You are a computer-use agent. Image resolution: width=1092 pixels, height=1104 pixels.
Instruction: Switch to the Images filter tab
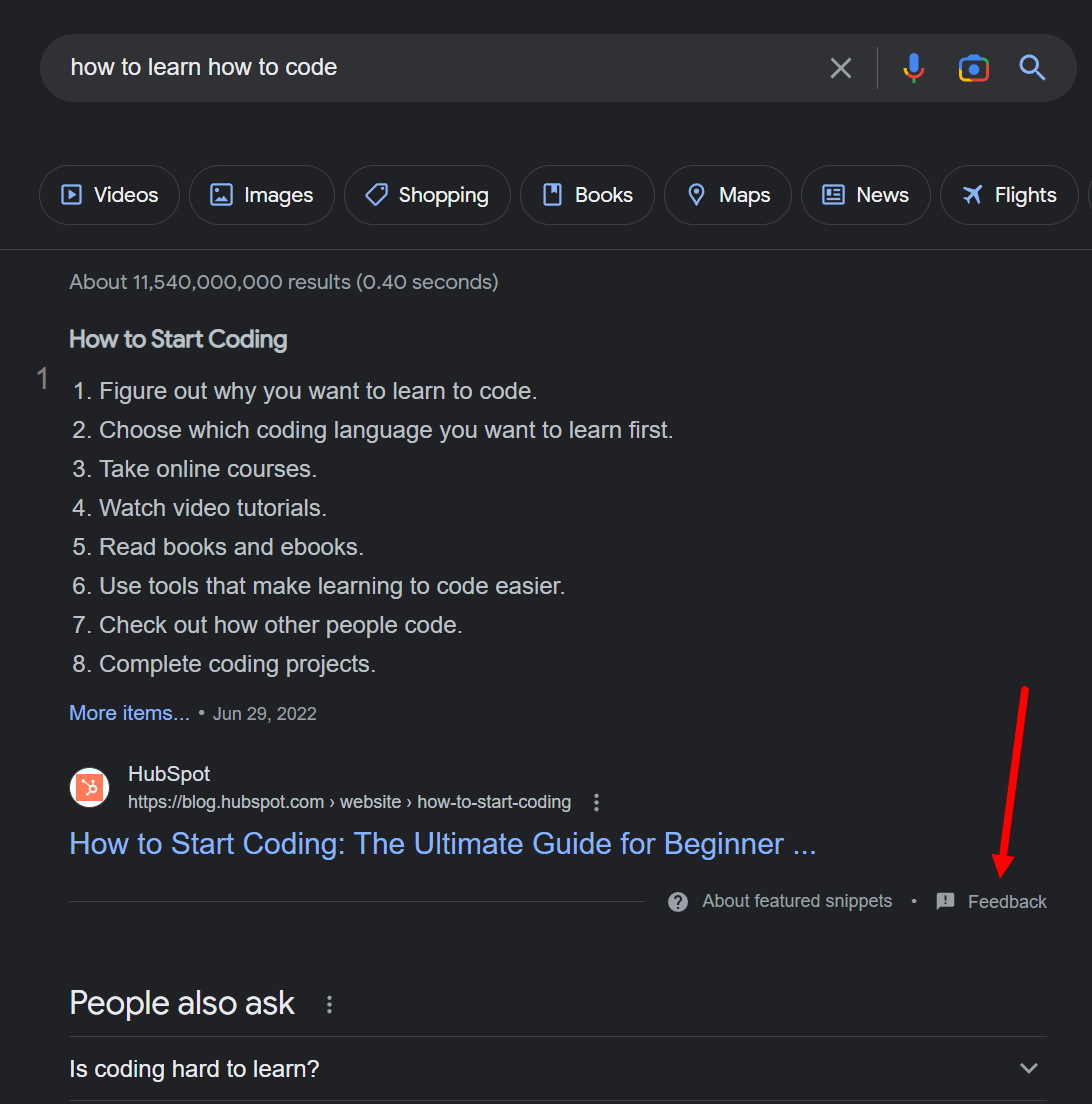(x=261, y=195)
